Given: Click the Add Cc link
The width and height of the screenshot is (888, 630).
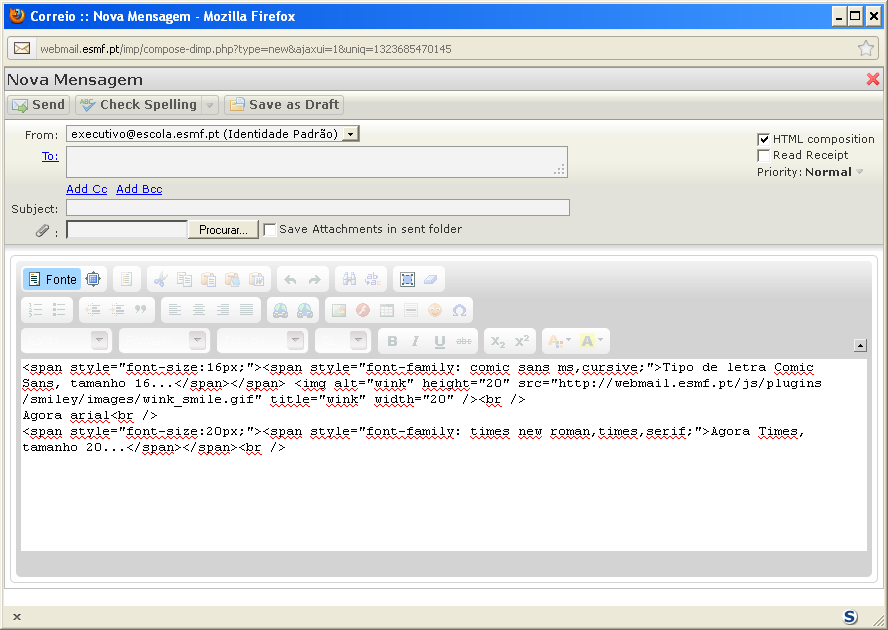Looking at the screenshot, I should [86, 189].
